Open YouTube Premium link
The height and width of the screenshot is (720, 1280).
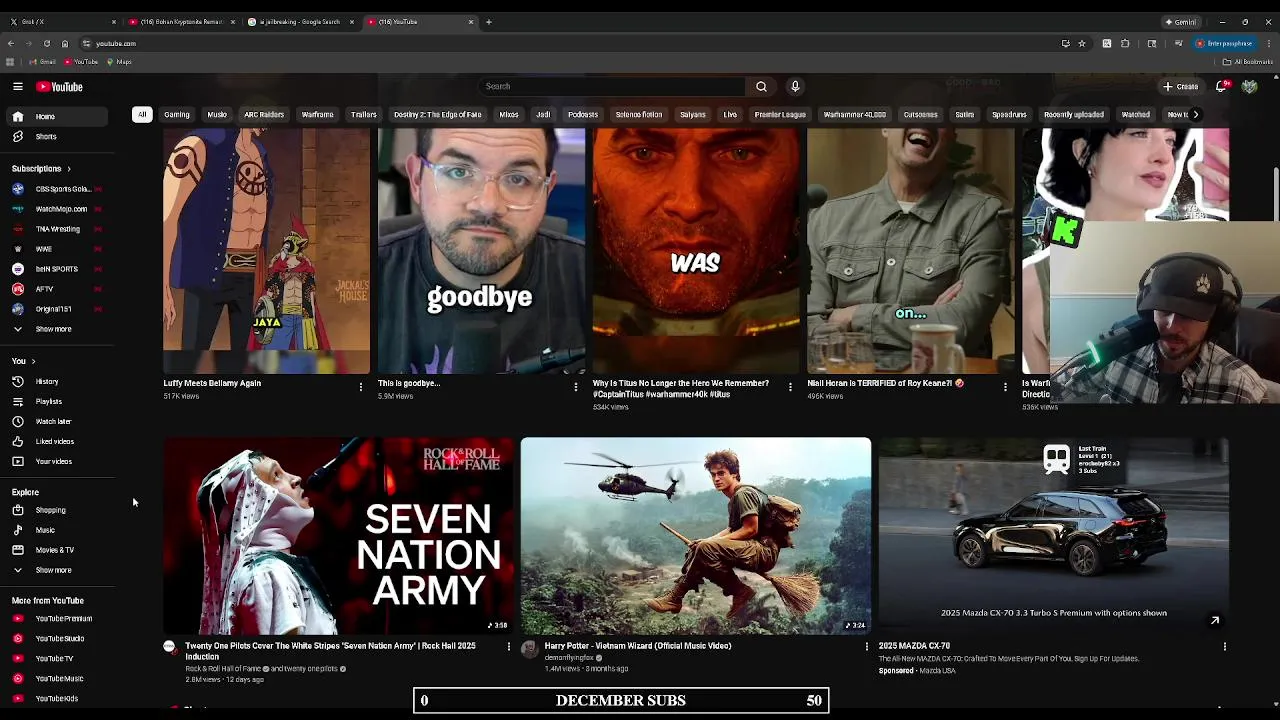pos(63,619)
